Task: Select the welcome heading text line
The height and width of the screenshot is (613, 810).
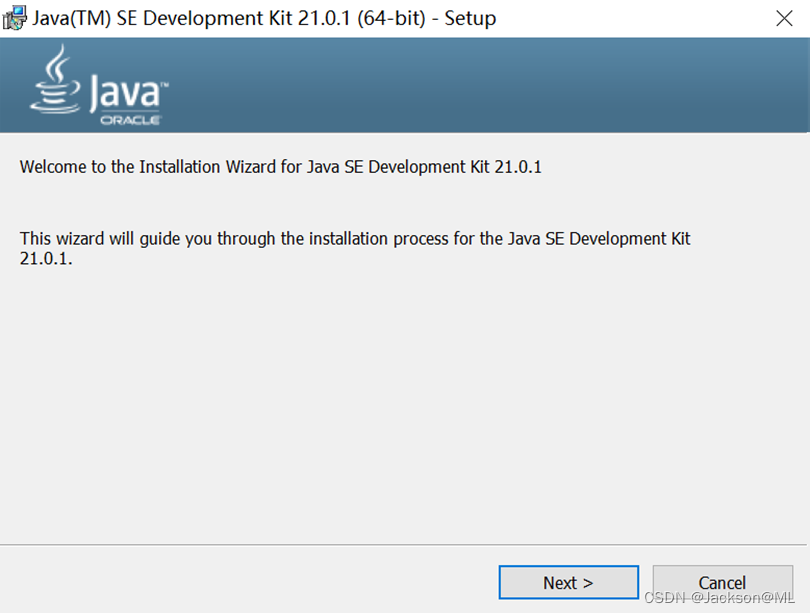Action: point(280,167)
